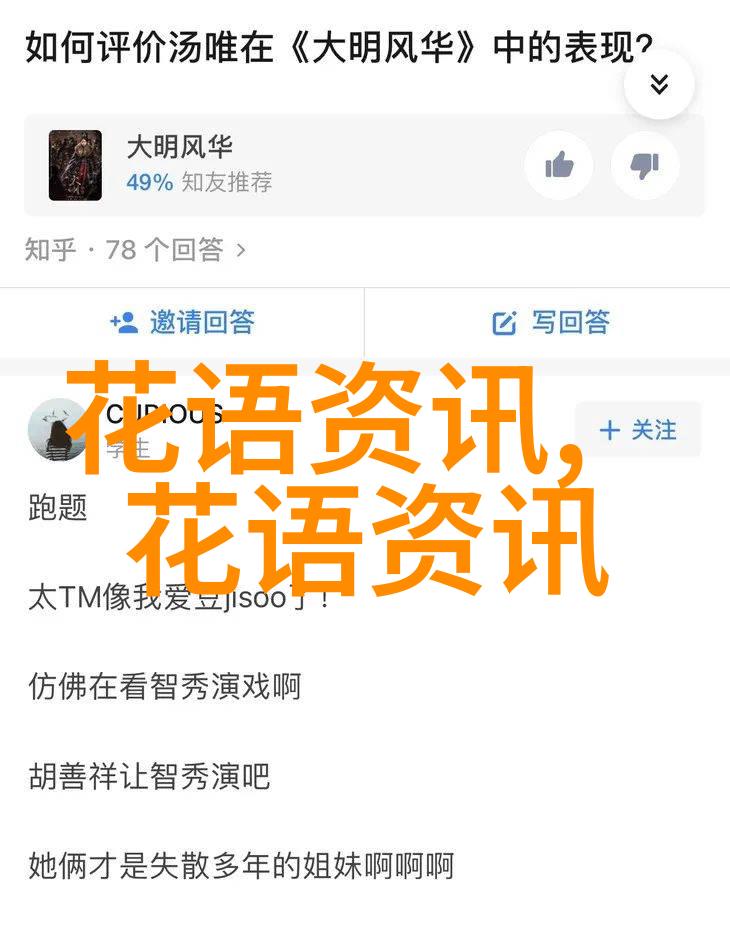Open the answer author's avatar
This screenshot has height=928, width=730.
pyautogui.click(x=57, y=430)
